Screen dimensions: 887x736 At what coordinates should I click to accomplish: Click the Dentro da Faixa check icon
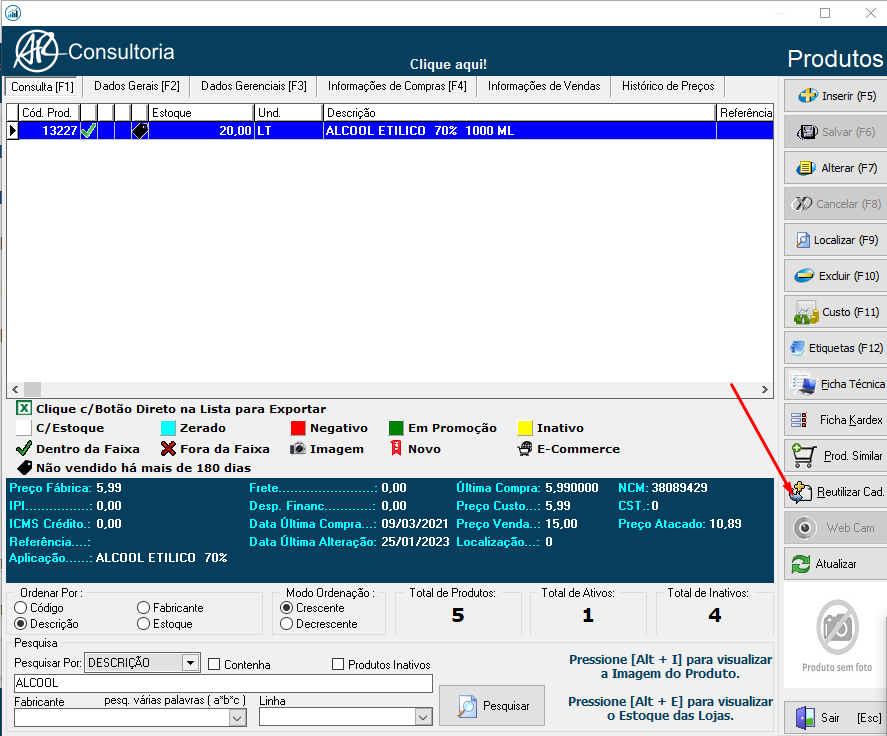(24, 449)
